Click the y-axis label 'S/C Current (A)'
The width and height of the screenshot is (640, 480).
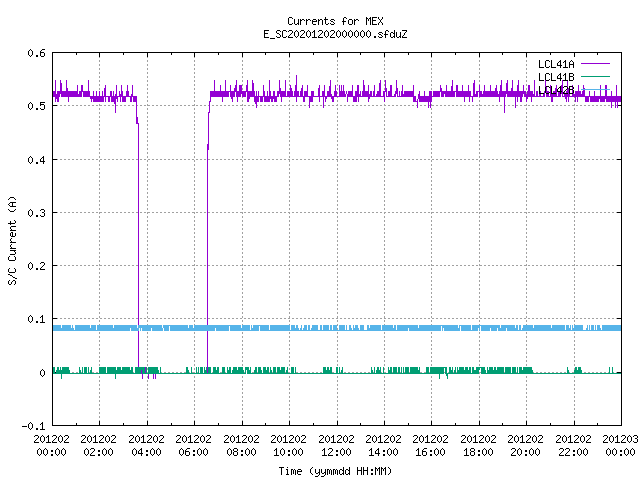pos(13,240)
